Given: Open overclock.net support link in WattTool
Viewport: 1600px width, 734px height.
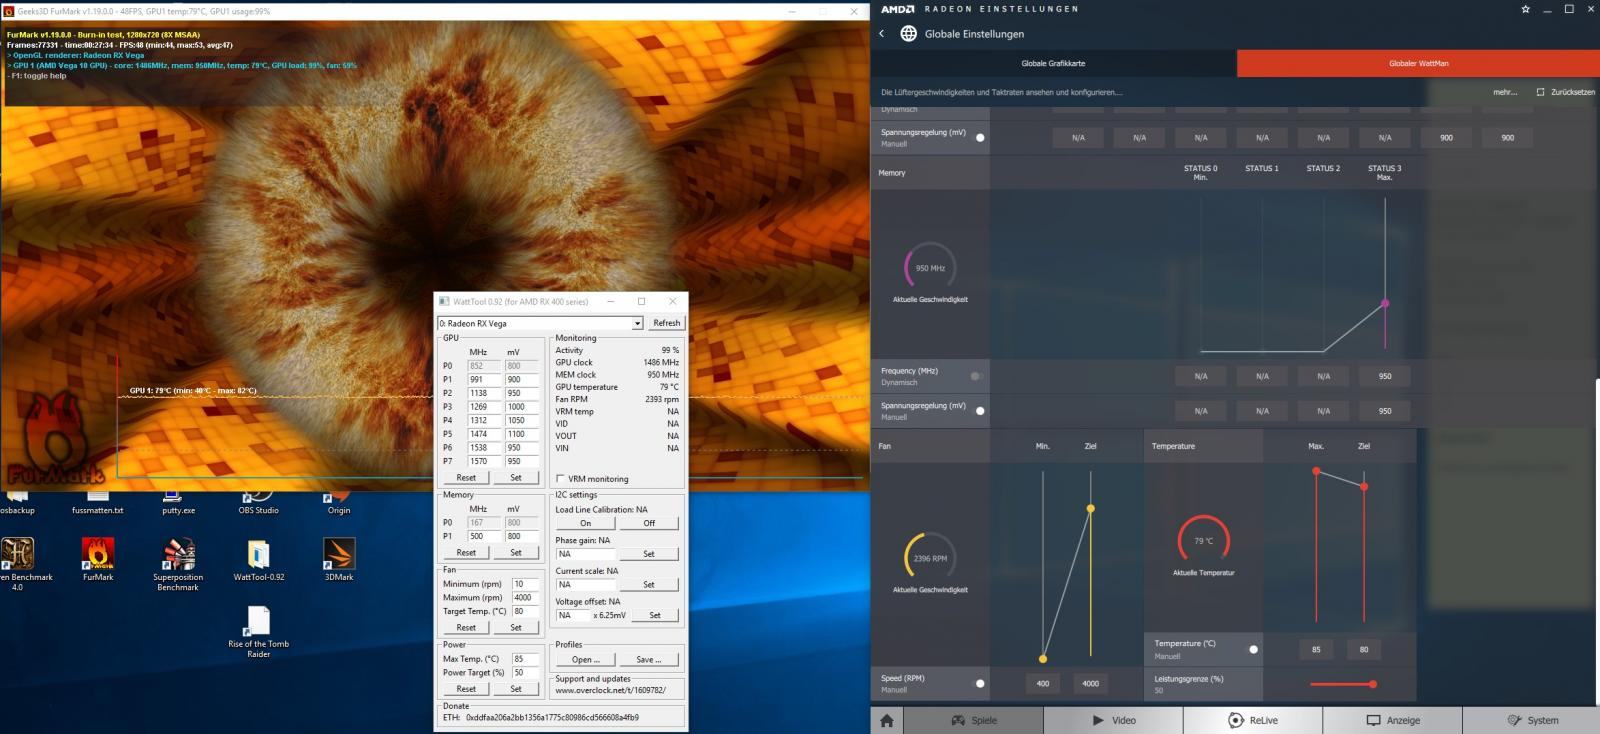Looking at the screenshot, I should [x=610, y=691].
